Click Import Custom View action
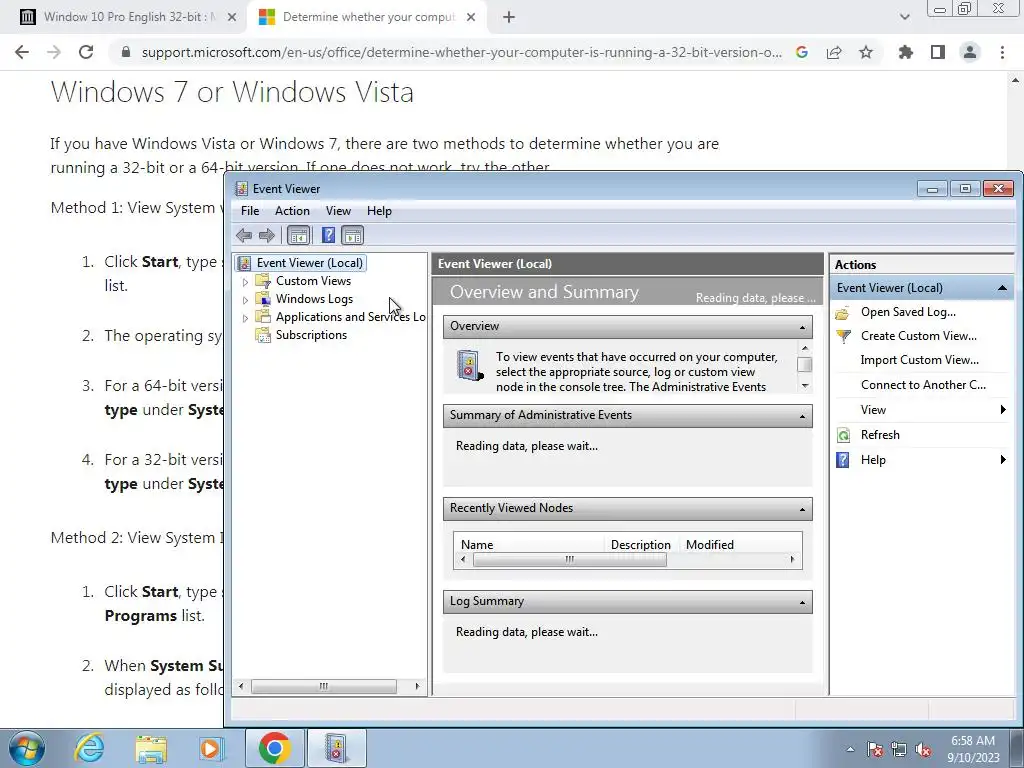This screenshot has height=768, width=1024. (920, 360)
